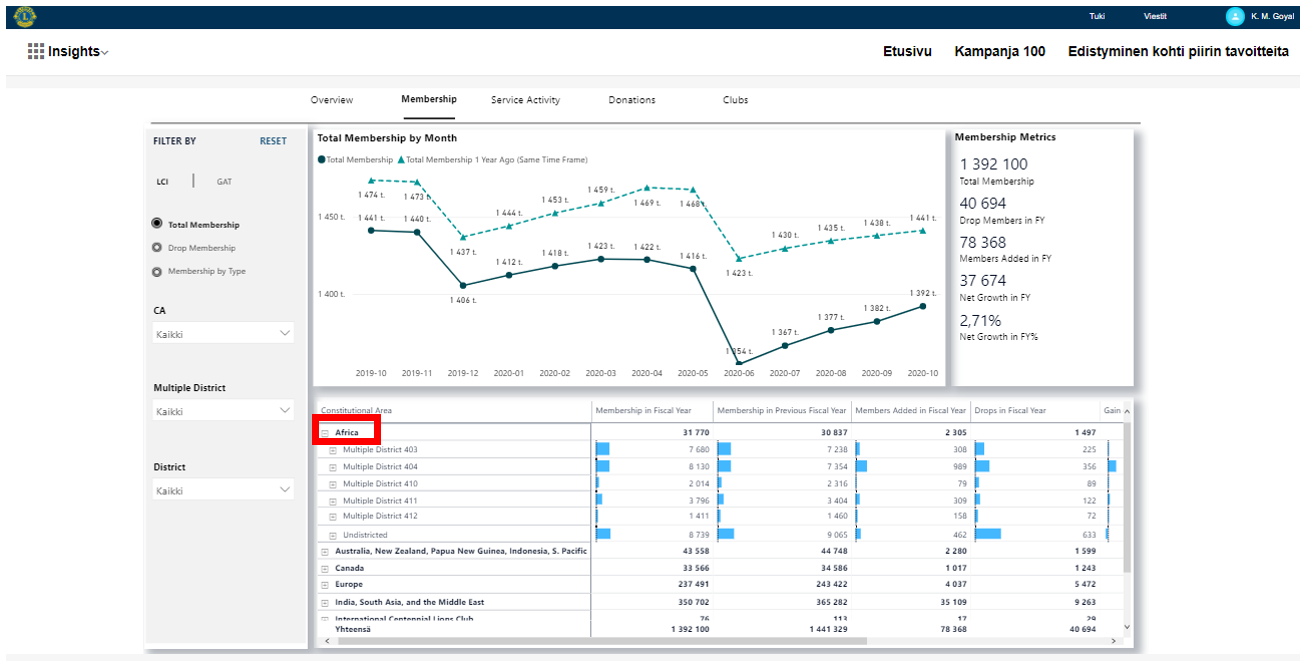The image size is (1308, 671).
Task: Open the District filter dropdown
Action: click(223, 490)
